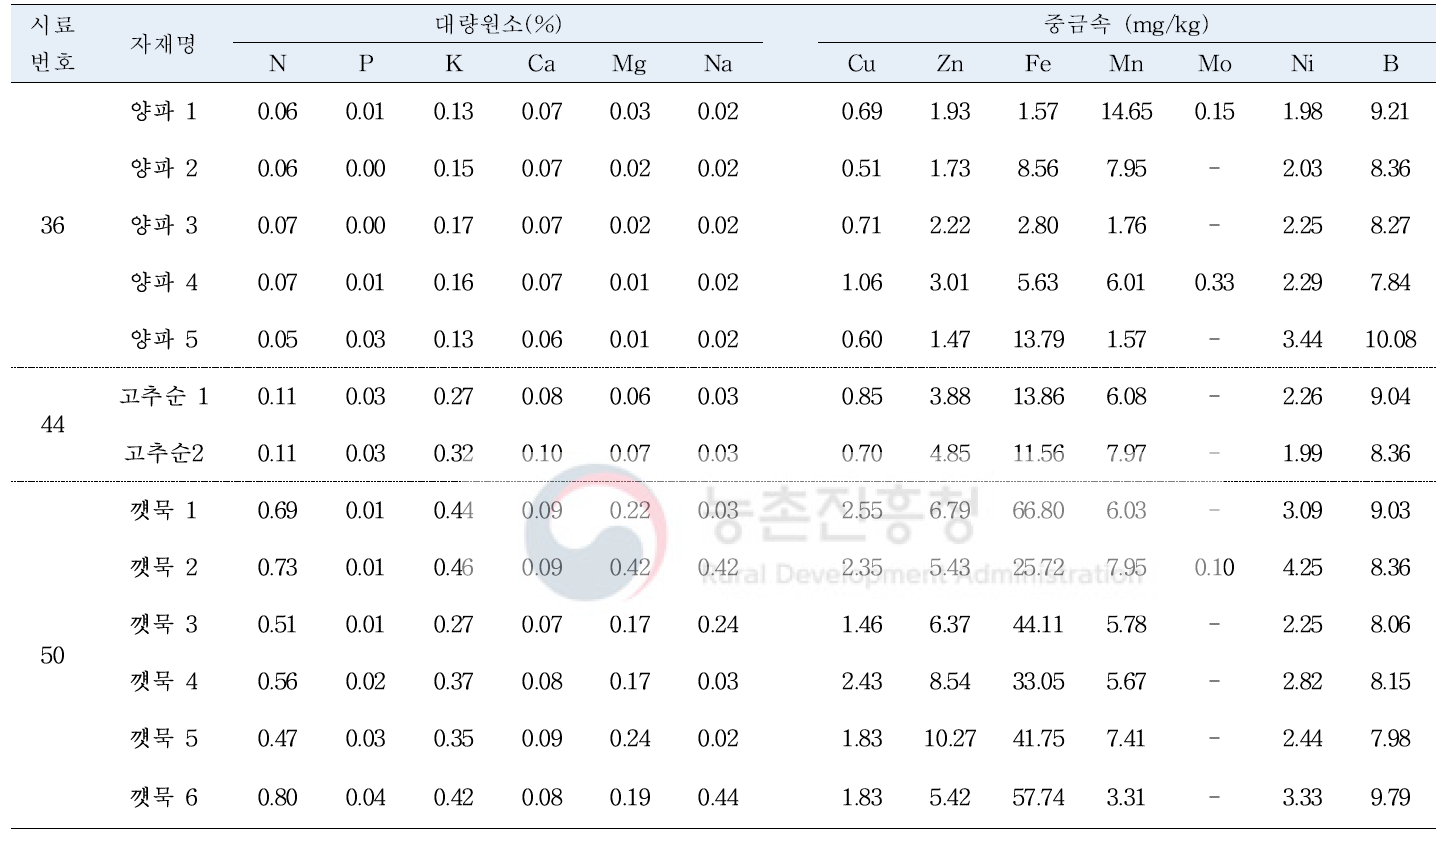This screenshot has width=1446, height=841.
Task: Click the 양파 2 row label
Action: click(x=164, y=168)
